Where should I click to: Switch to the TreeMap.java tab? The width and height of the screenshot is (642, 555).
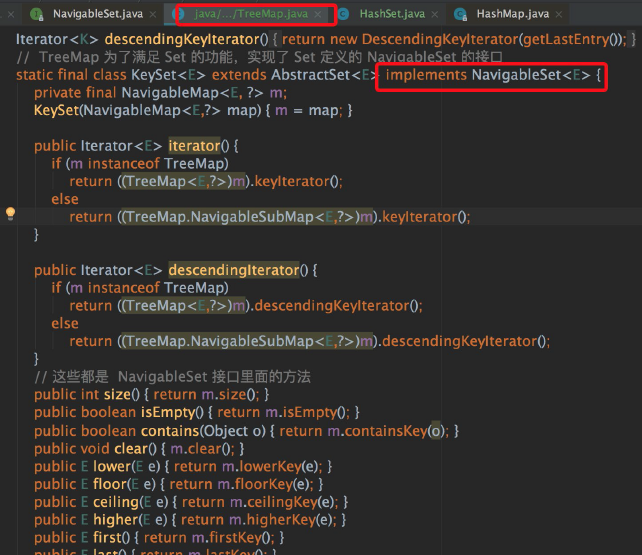click(251, 14)
